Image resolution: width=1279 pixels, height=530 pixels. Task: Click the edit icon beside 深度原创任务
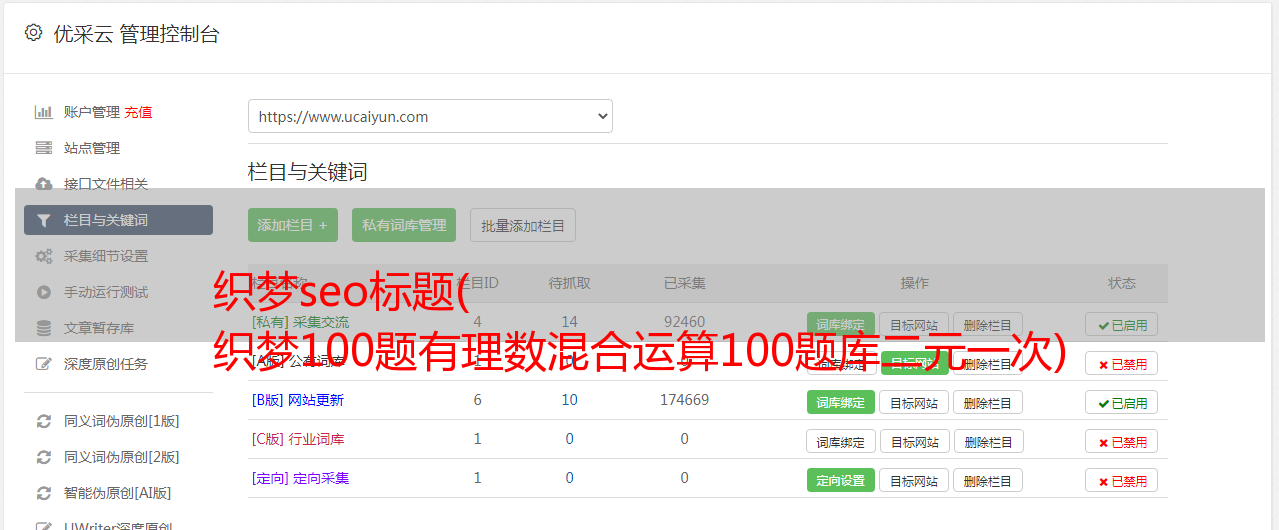(x=43, y=364)
